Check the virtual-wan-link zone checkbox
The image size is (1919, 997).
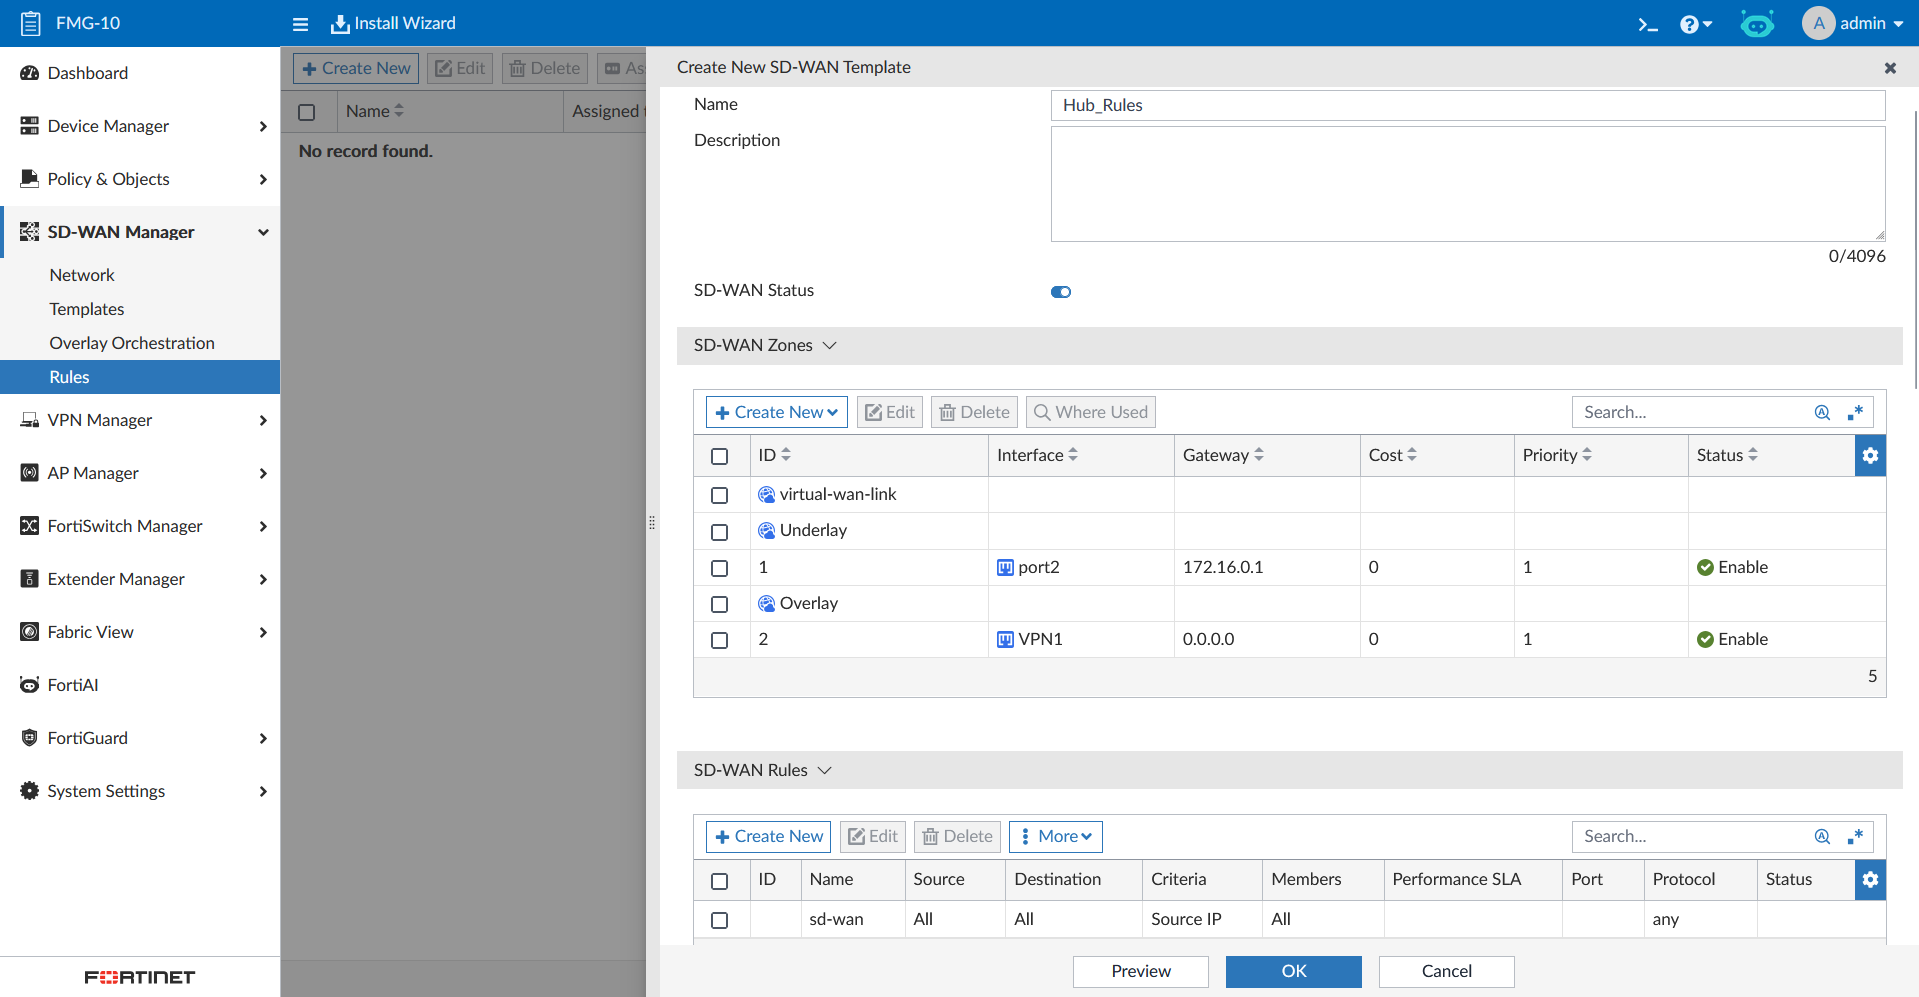719,495
